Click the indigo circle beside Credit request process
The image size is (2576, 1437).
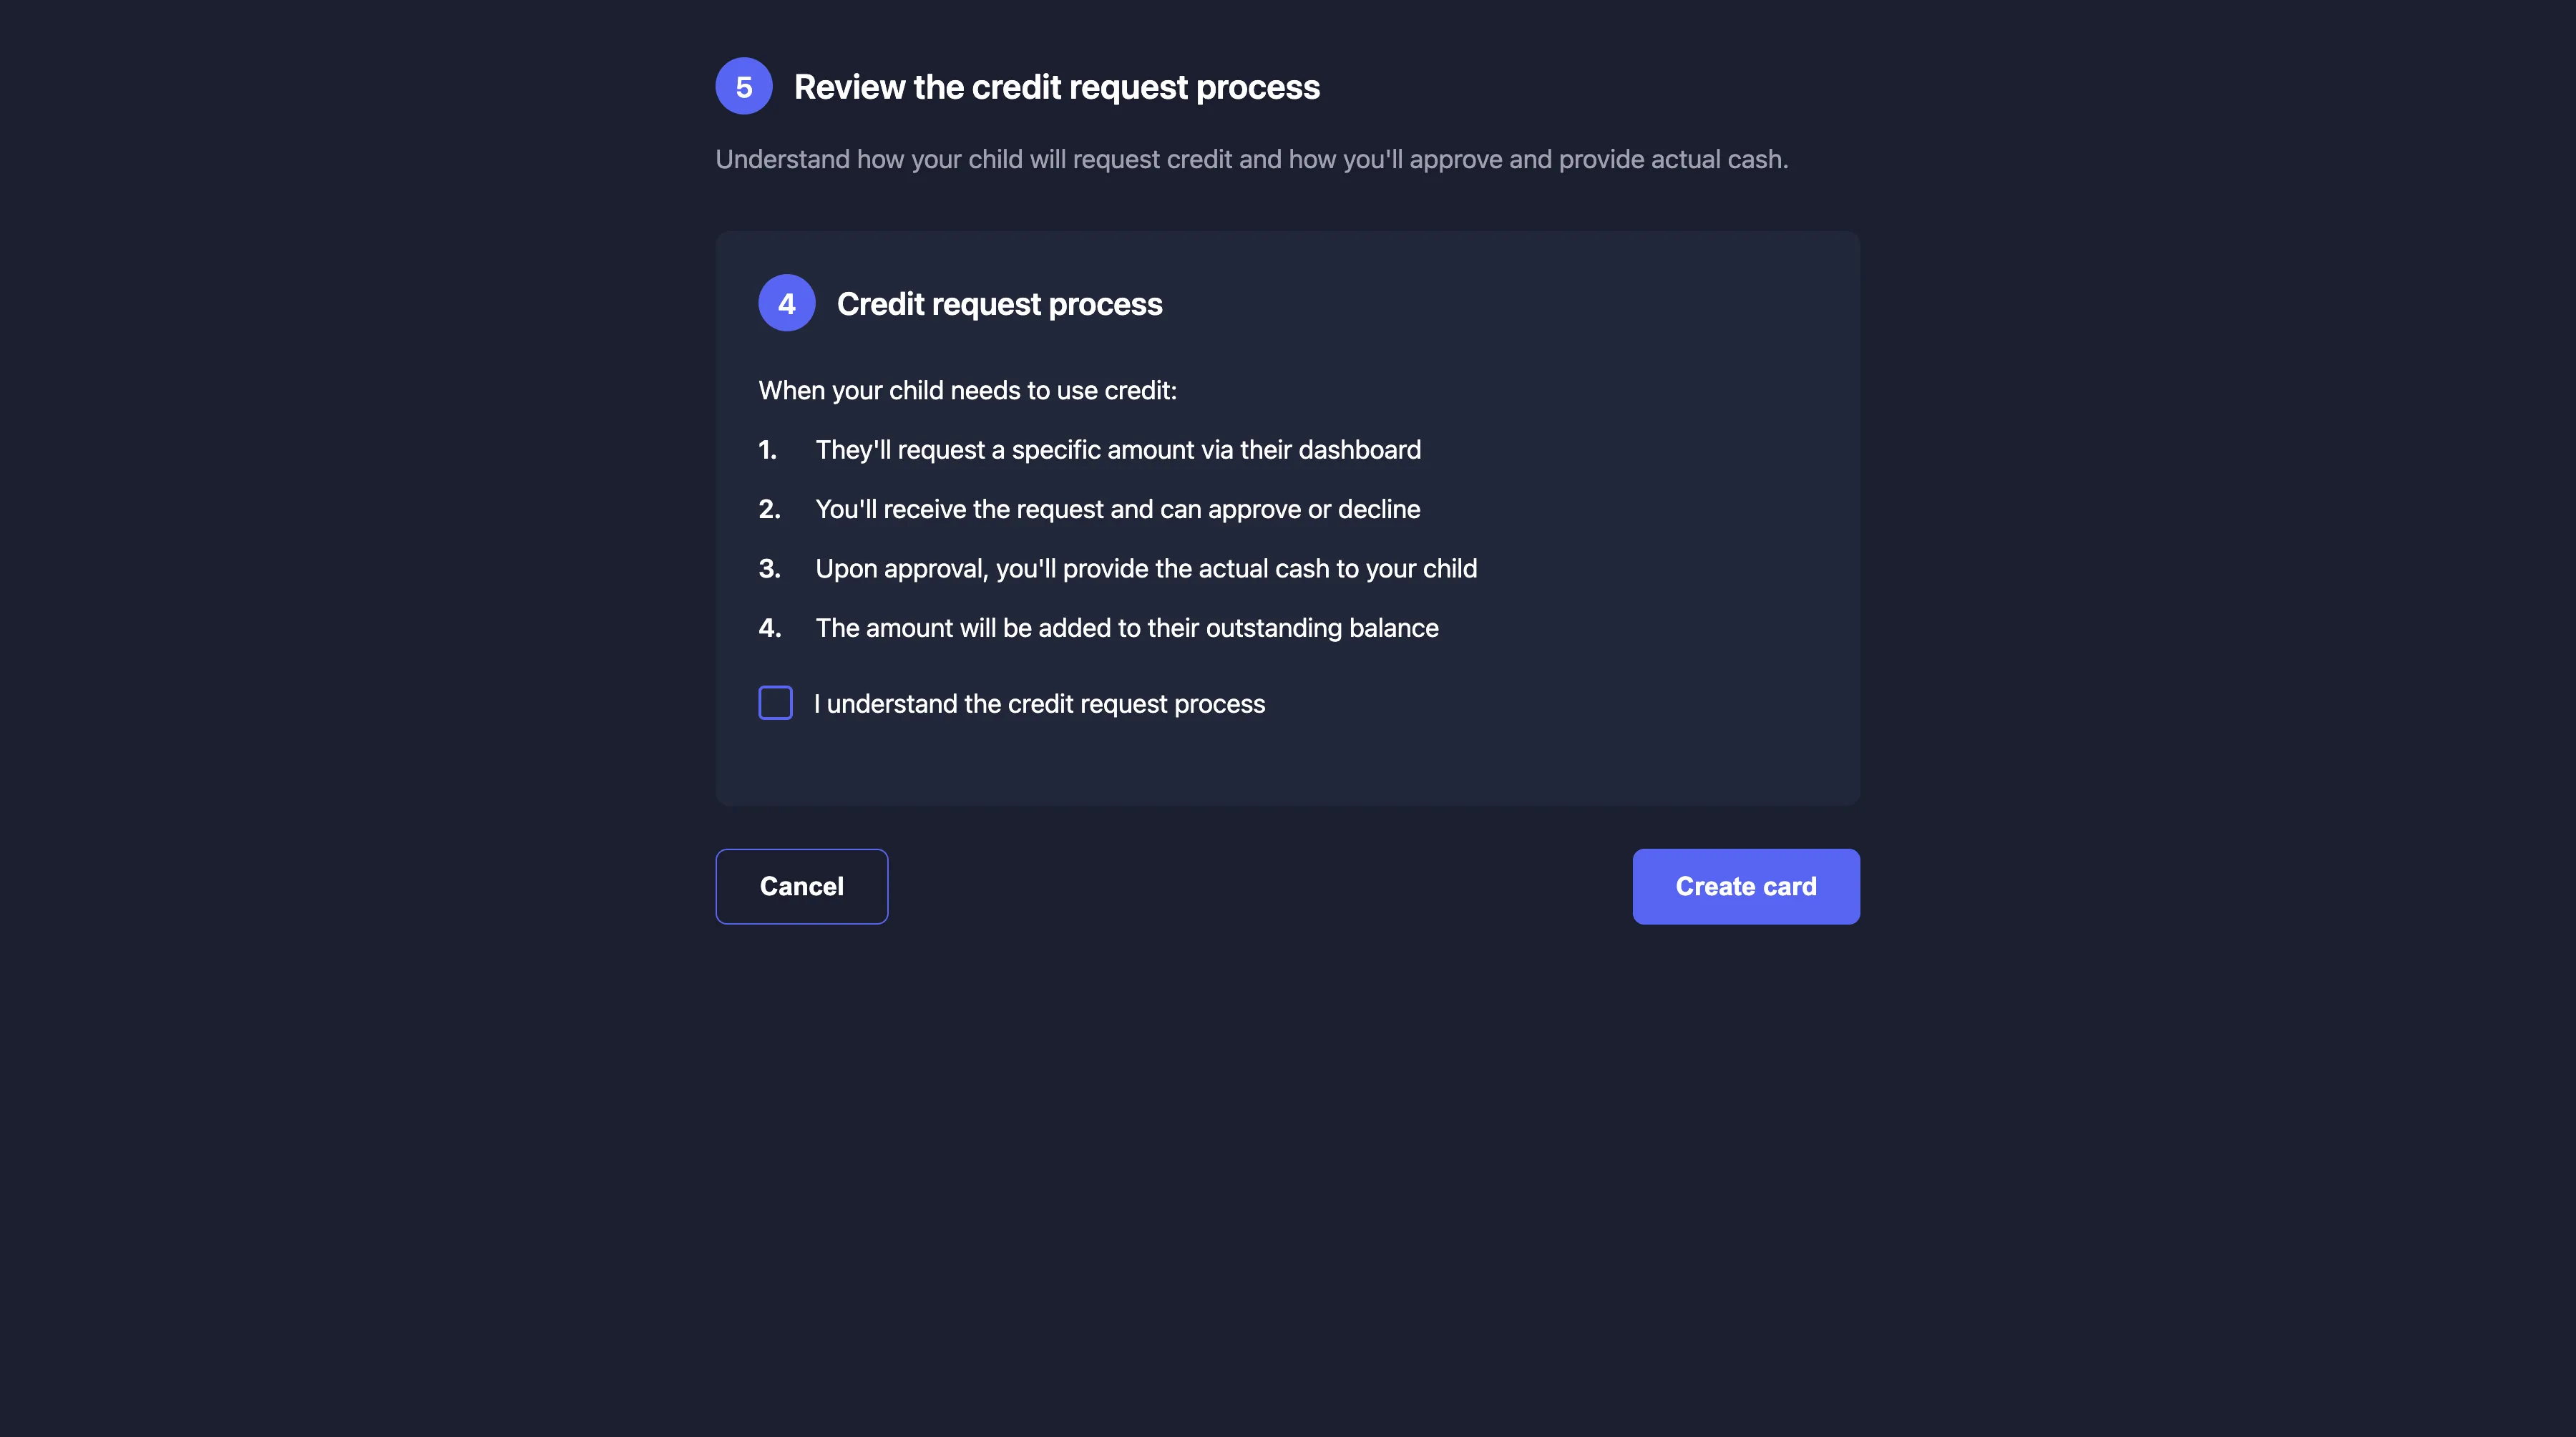[x=787, y=302]
